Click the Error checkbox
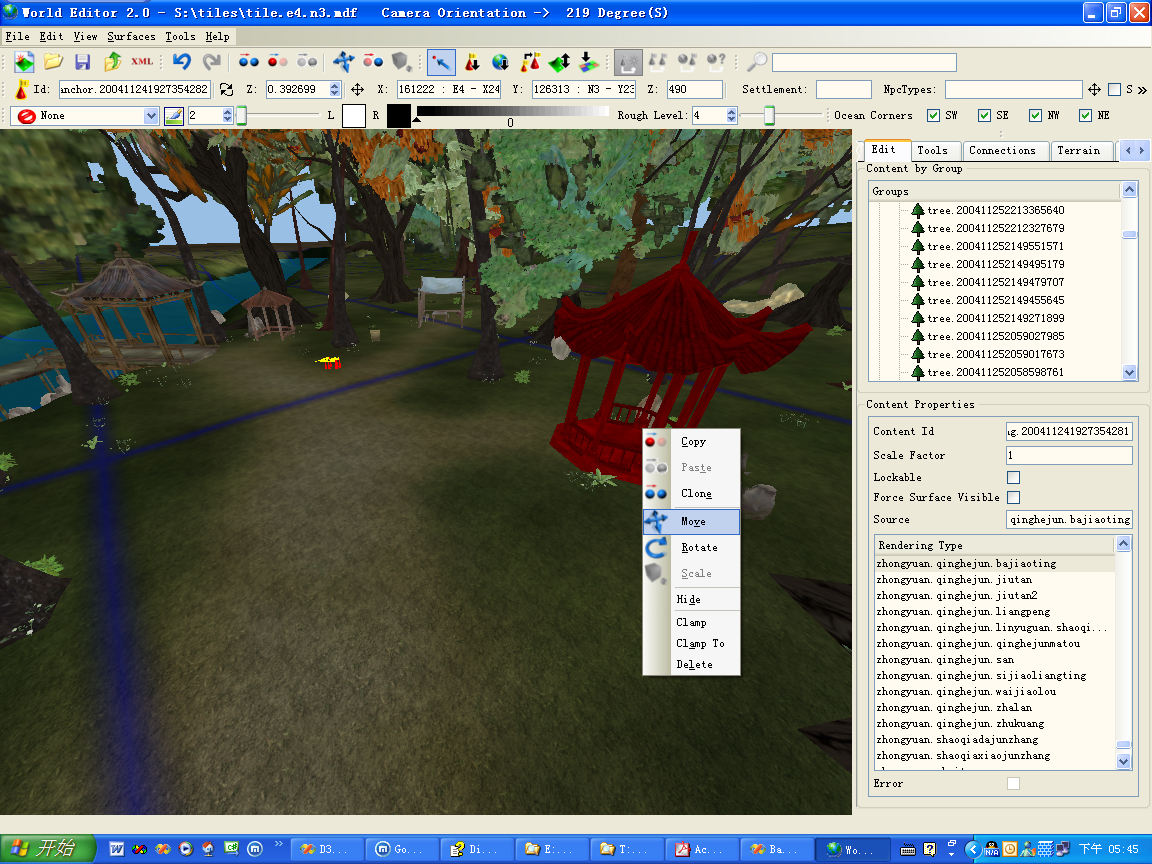The width and height of the screenshot is (1152, 864). pos(1013,783)
